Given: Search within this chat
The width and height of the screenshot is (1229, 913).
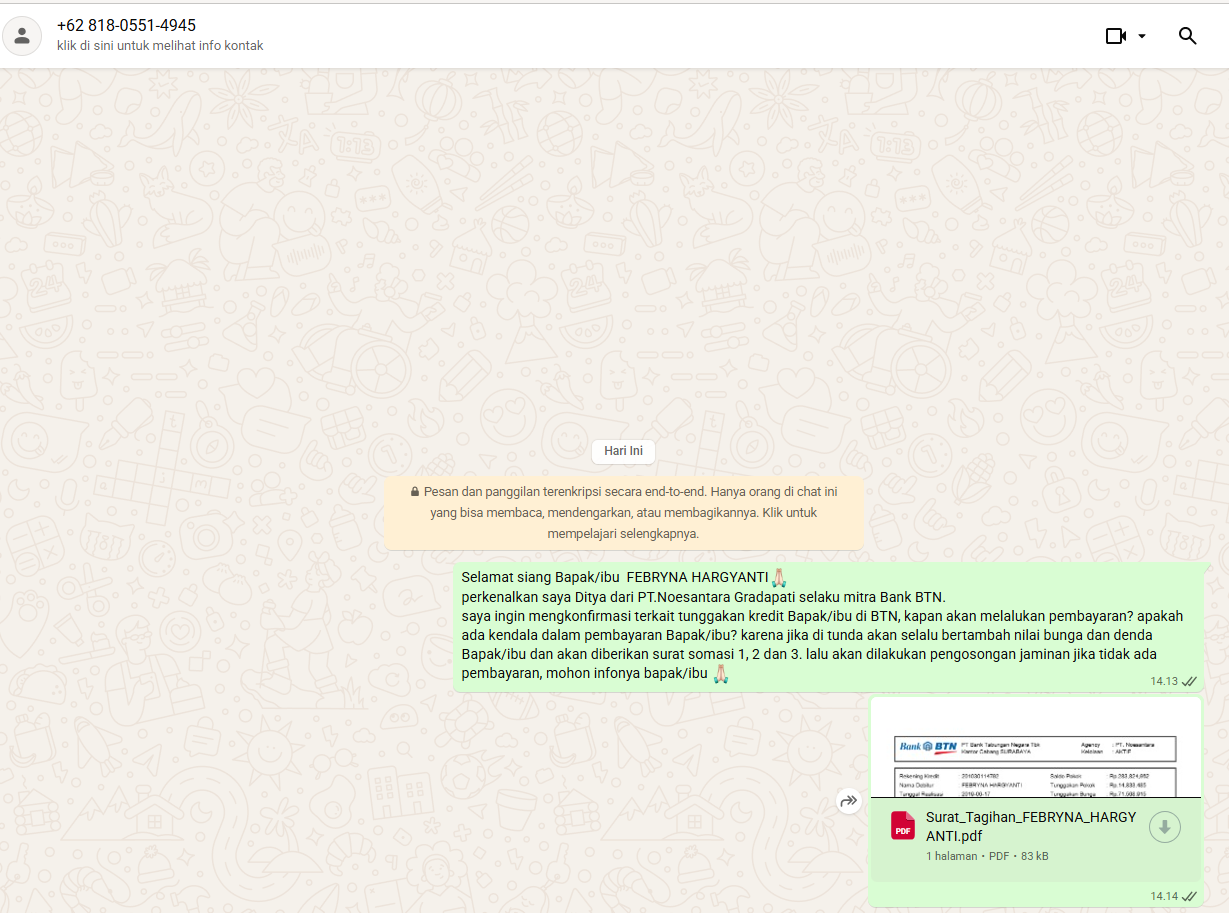Looking at the screenshot, I should coord(1187,36).
